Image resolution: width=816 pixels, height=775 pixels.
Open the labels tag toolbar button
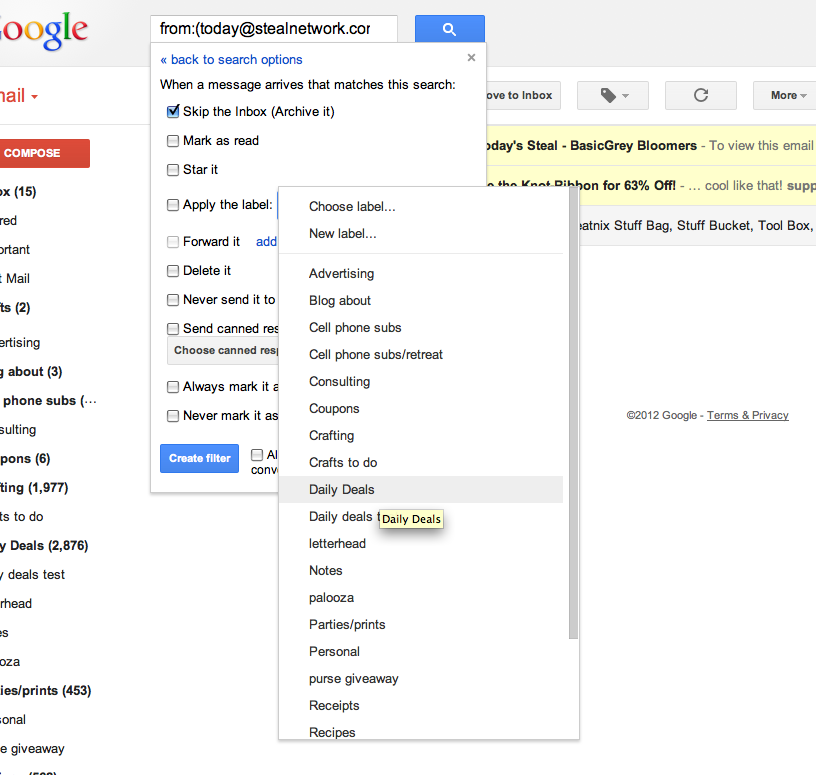click(x=612, y=95)
